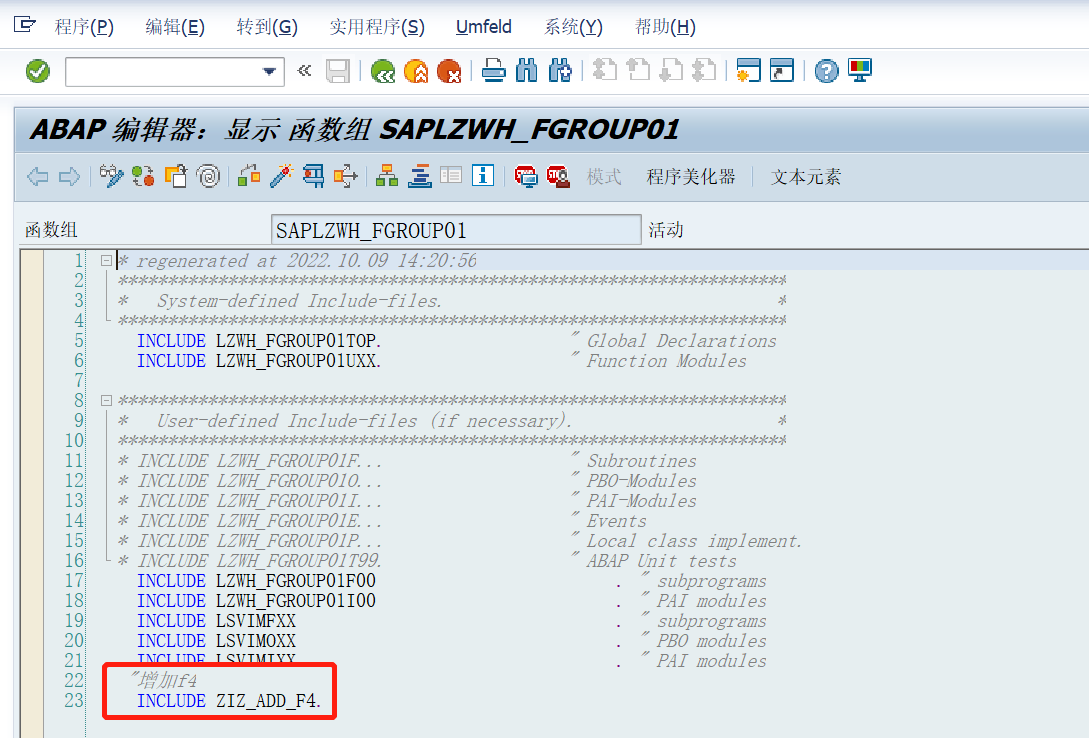Open the Umfeld menu
1089x738 pixels.
coord(483,27)
